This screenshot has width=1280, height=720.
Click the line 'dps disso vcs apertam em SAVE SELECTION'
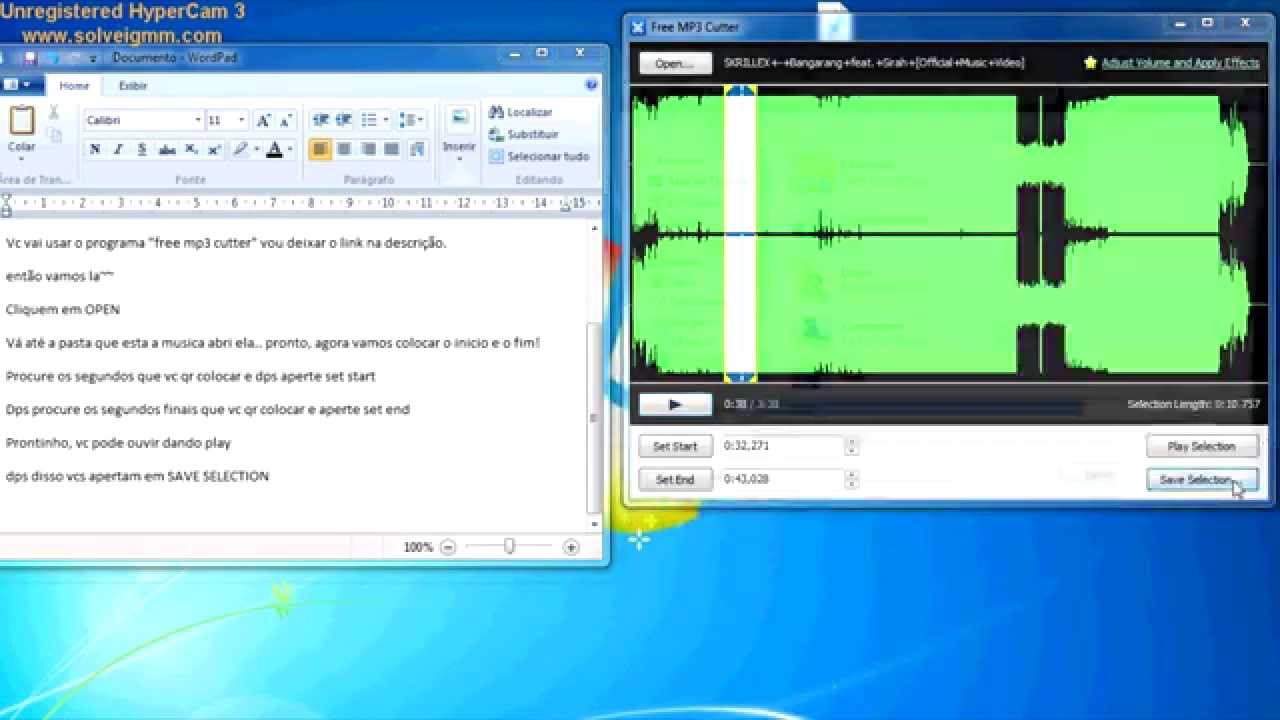pos(137,476)
